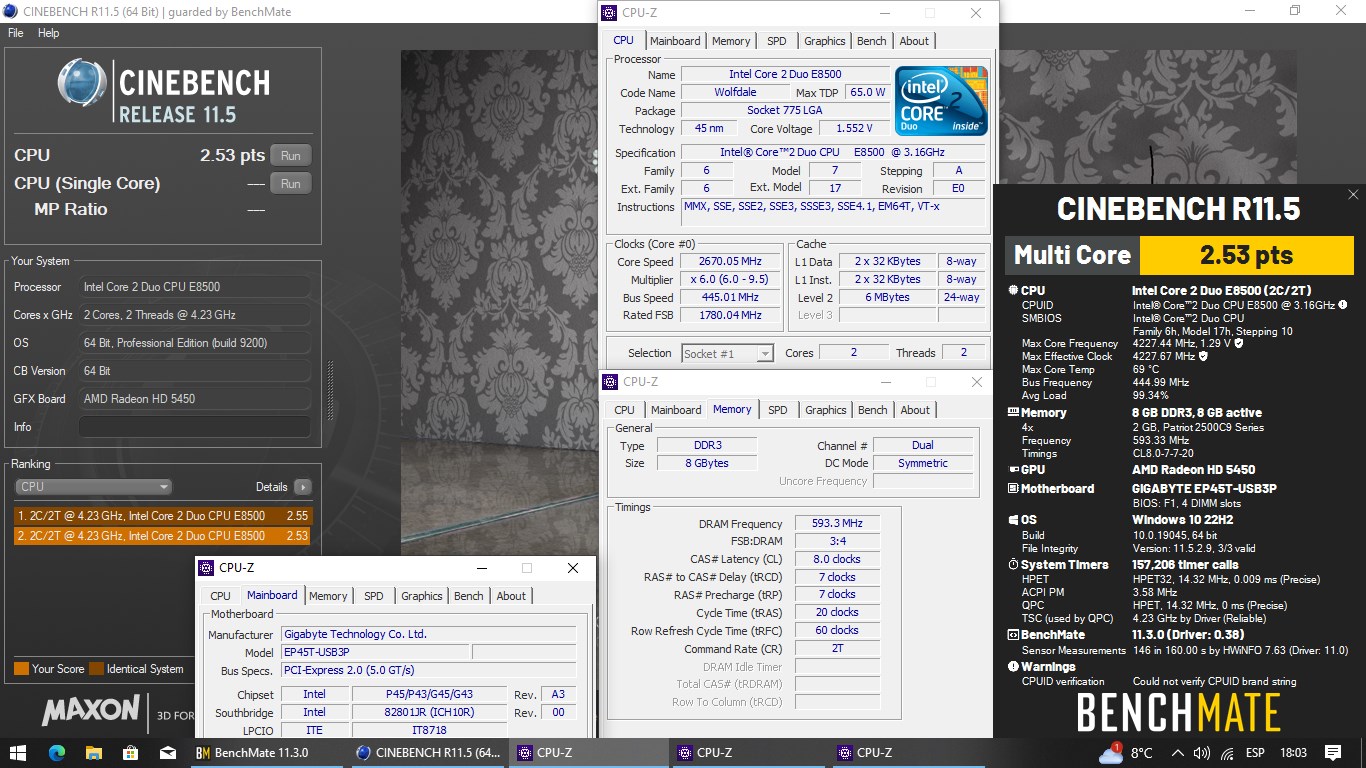Select Memory tab in top CPU-Z window
This screenshot has width=1366, height=768.
pyautogui.click(x=731, y=41)
